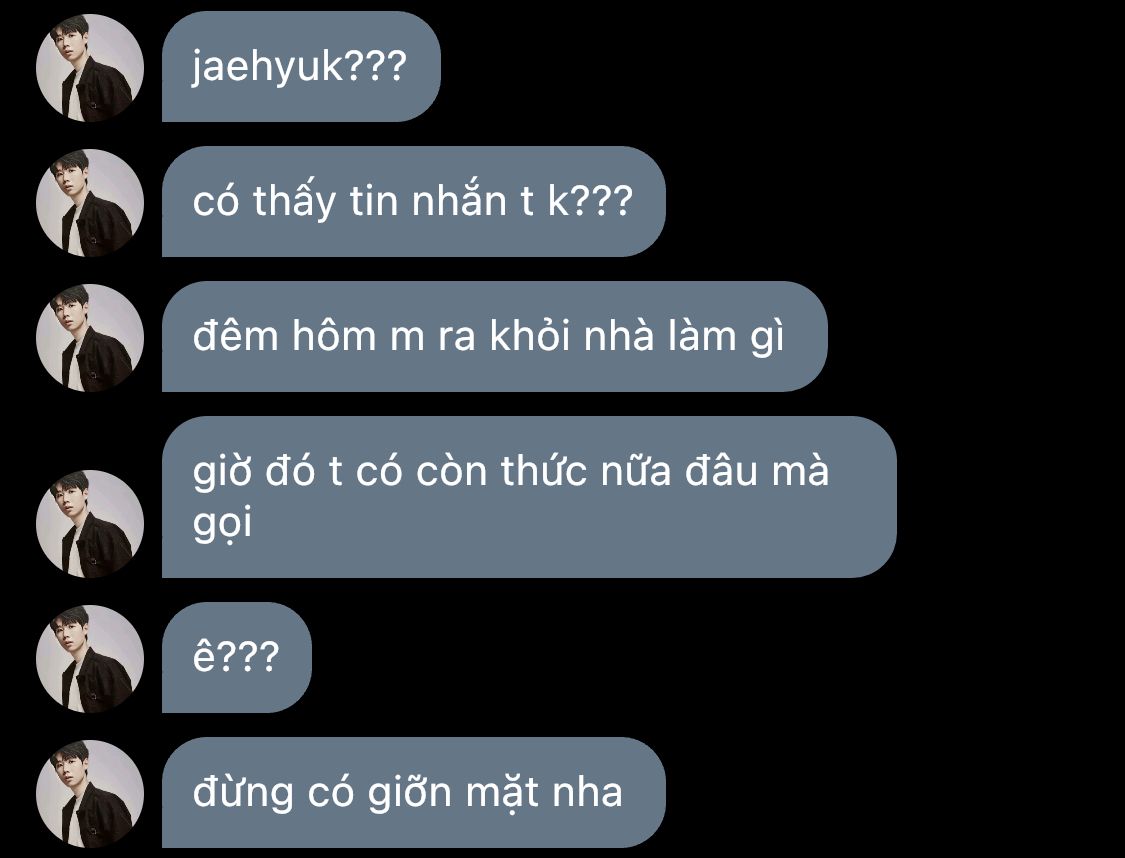Select the 'jaehyuk???' message bubble
The width and height of the screenshot is (1125, 858).
click(x=301, y=67)
